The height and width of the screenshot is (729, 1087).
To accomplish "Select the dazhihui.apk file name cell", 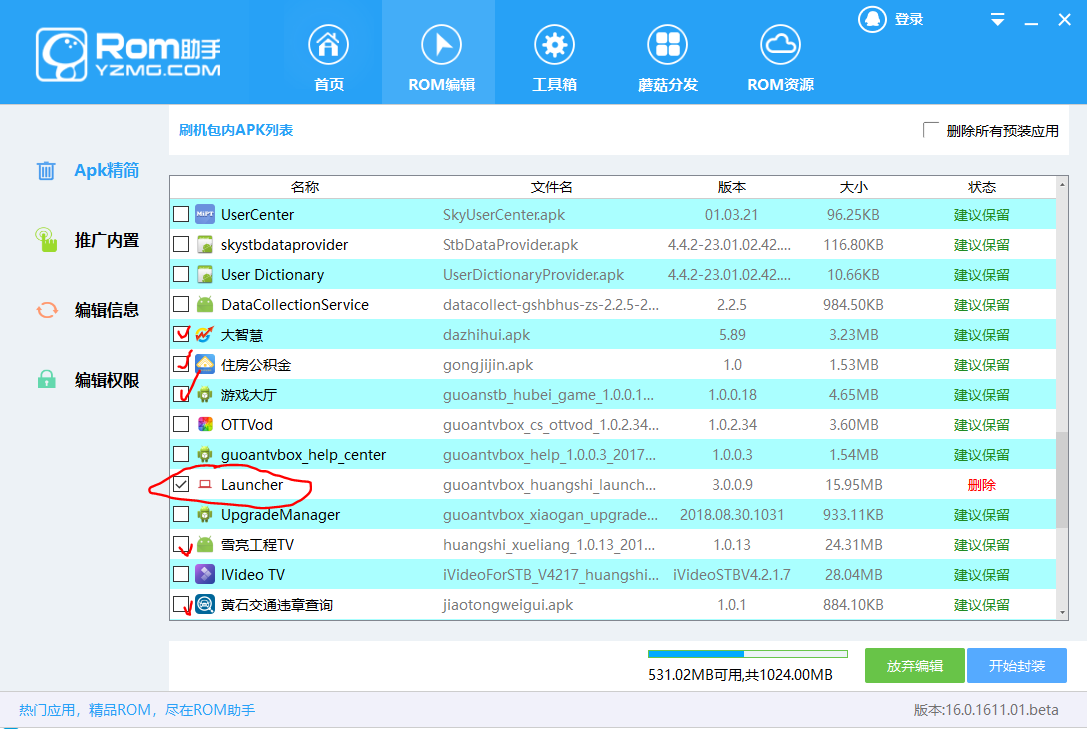I will (x=486, y=335).
